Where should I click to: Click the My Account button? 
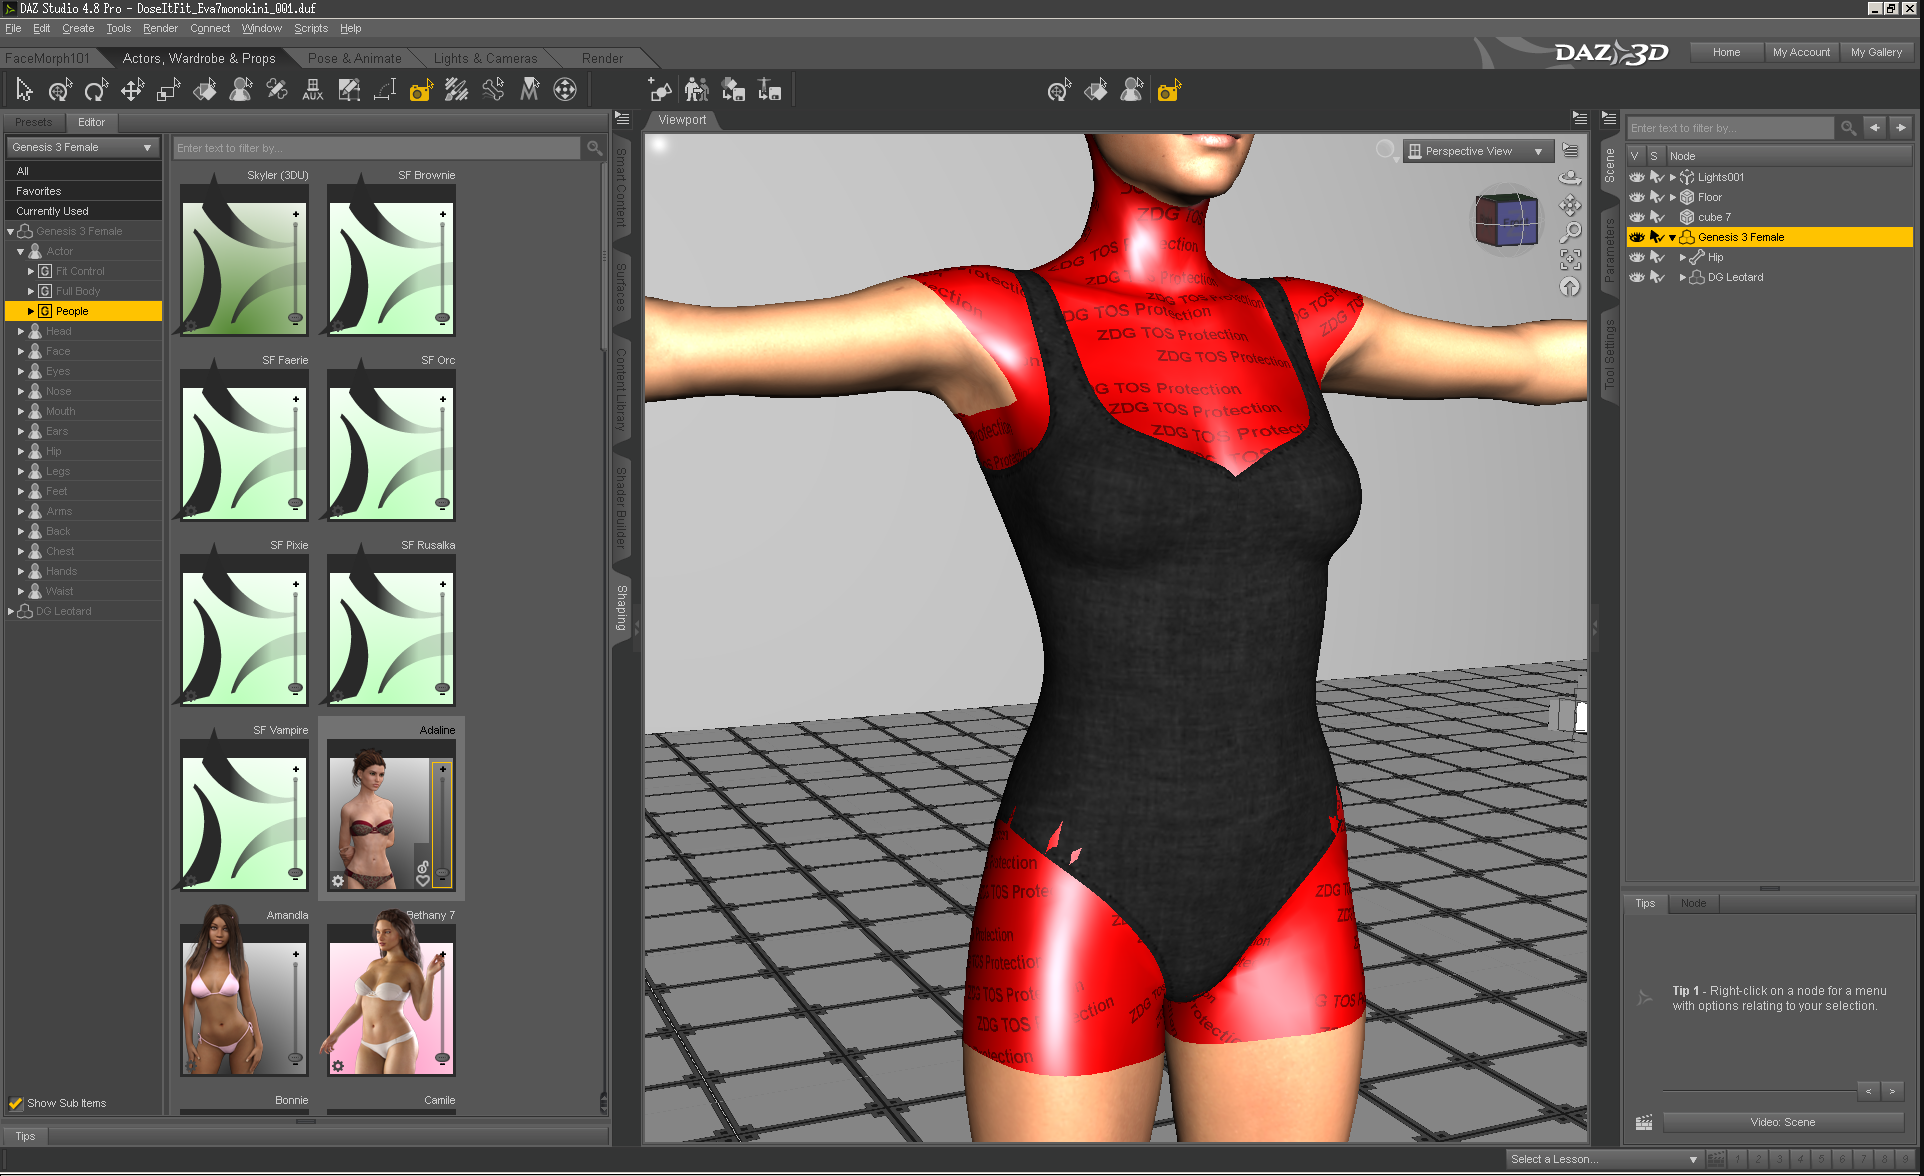[x=1800, y=52]
